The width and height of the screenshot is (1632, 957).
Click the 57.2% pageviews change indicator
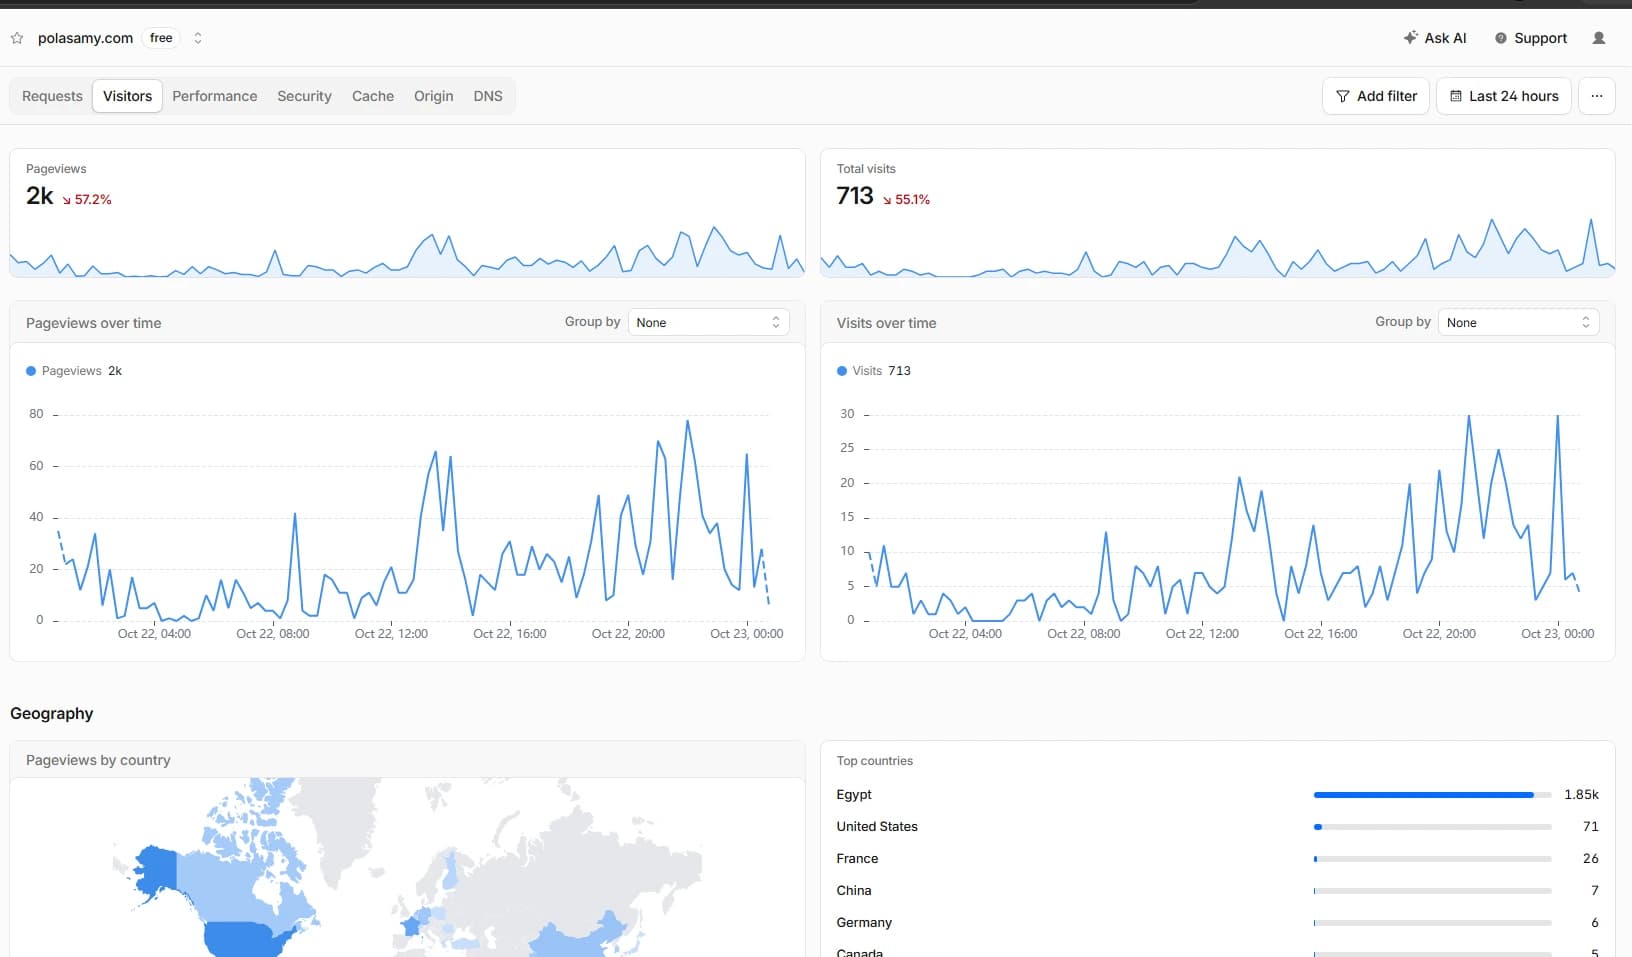[x=87, y=199]
